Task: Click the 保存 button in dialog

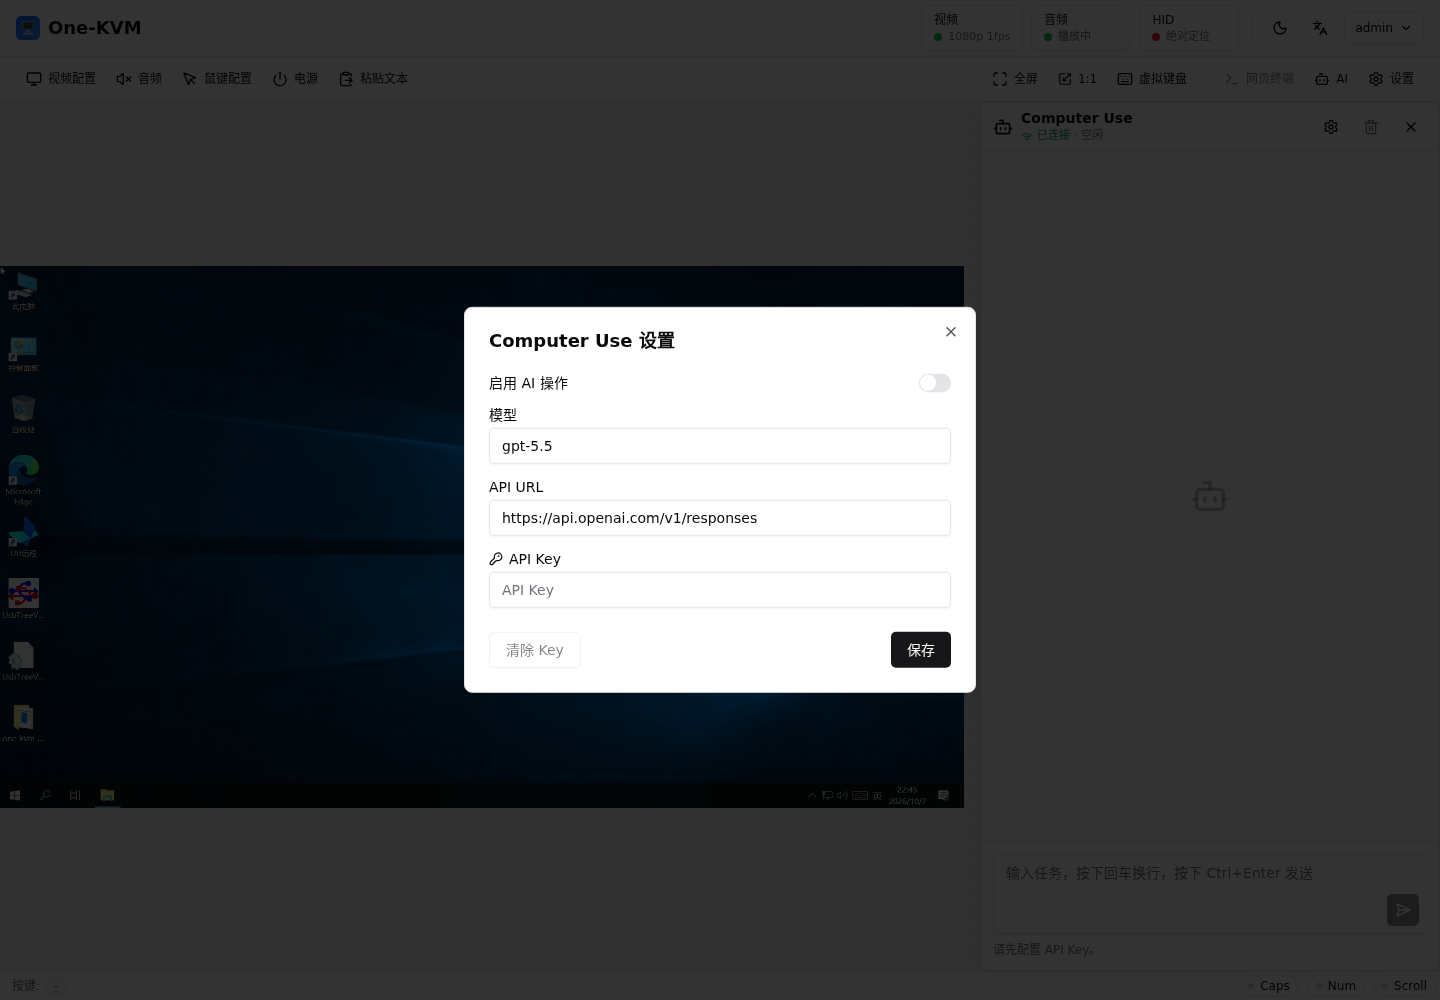Action: [x=920, y=650]
